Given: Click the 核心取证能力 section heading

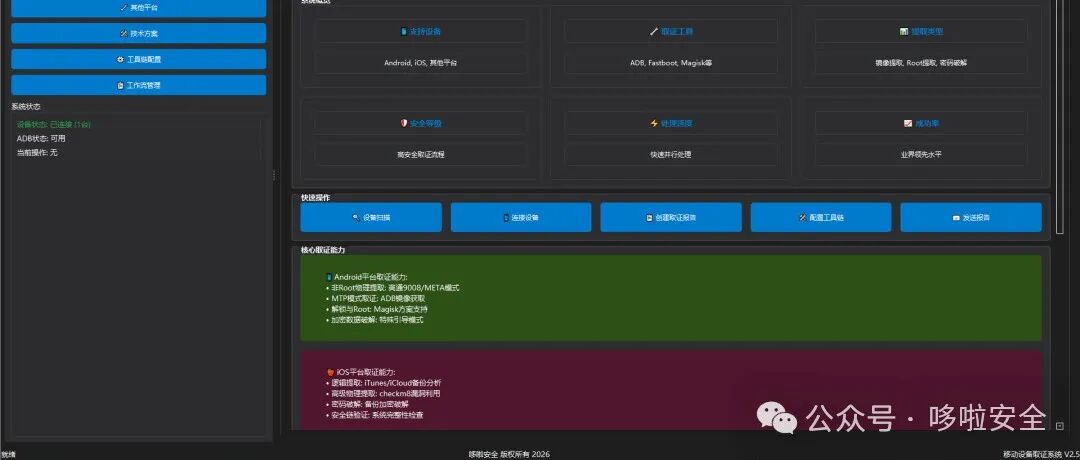Looking at the screenshot, I should click(323, 250).
